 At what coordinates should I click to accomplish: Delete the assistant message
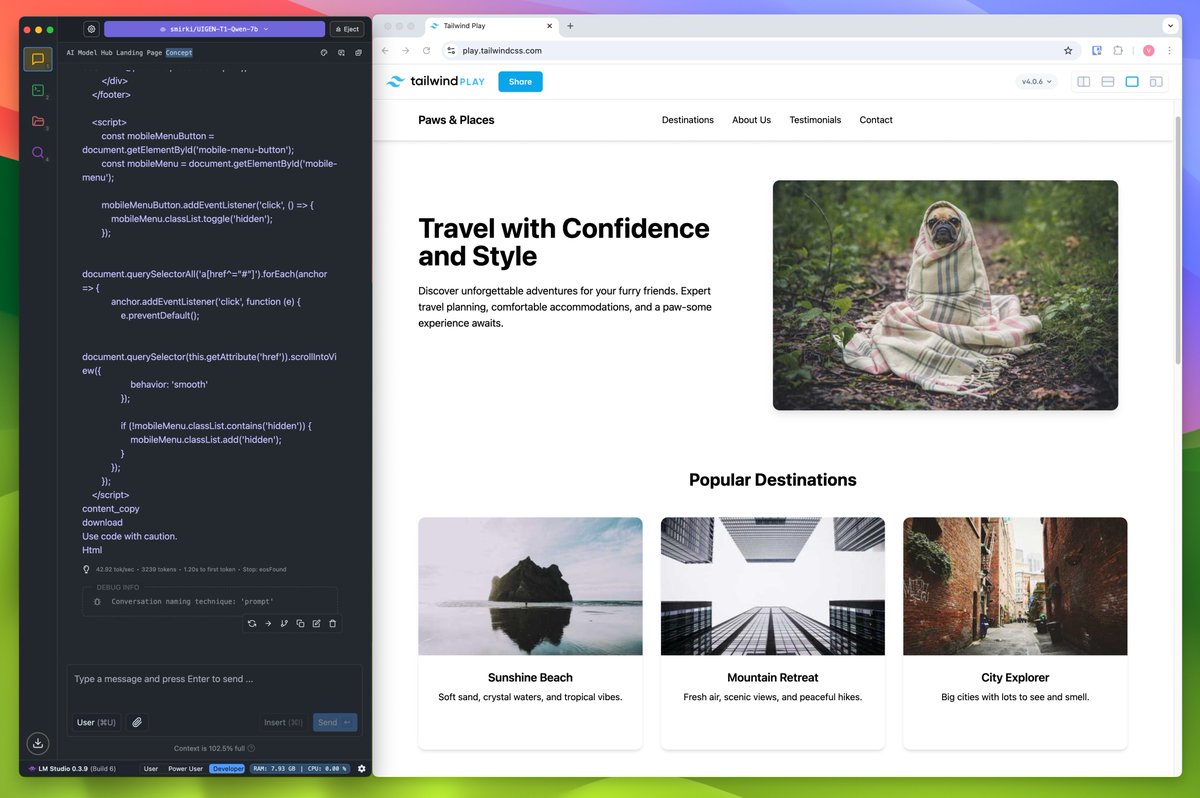point(333,623)
